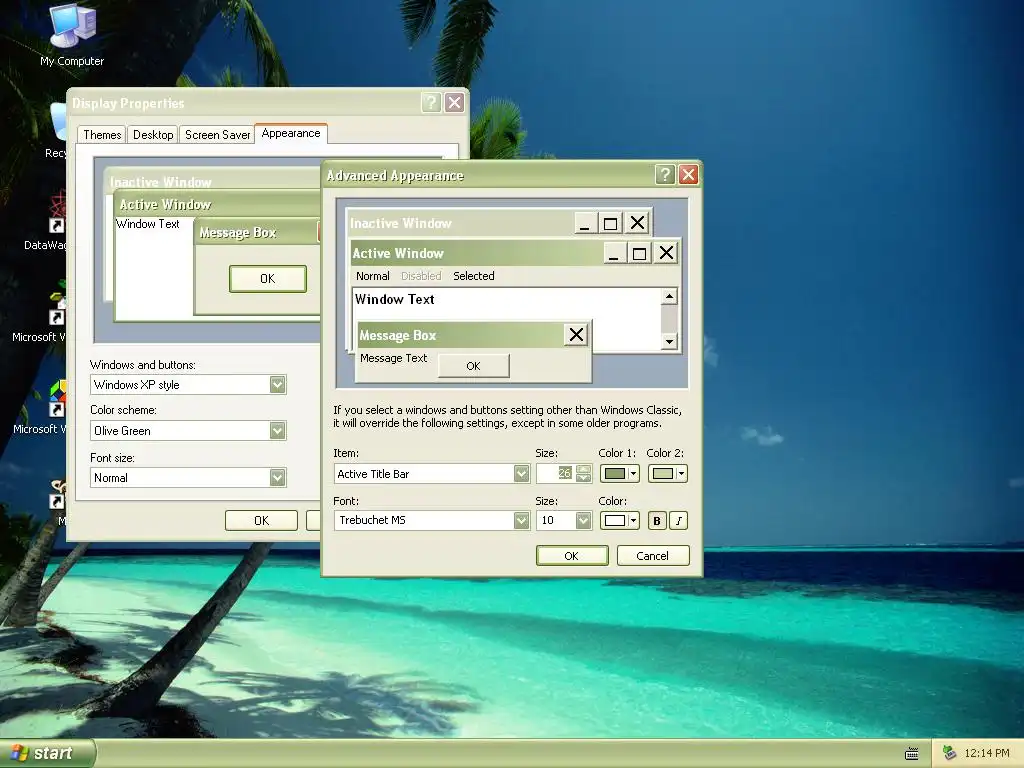Select the Normal menu item in the preview

(373, 276)
